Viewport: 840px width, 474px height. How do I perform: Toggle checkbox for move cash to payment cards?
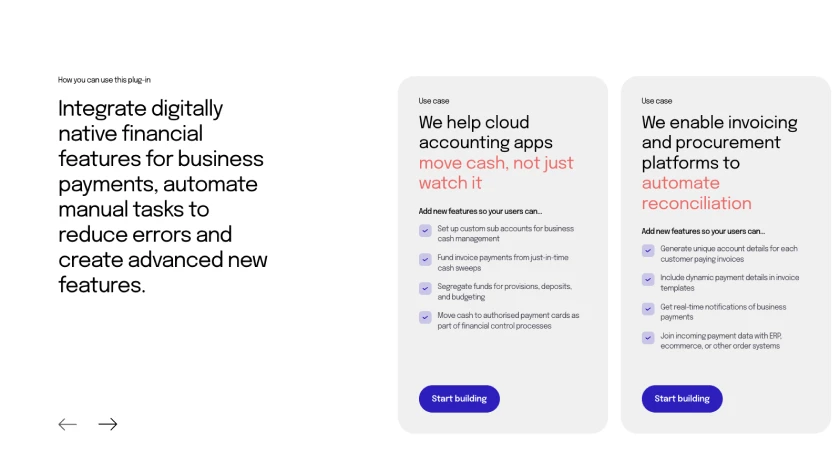[425, 317]
